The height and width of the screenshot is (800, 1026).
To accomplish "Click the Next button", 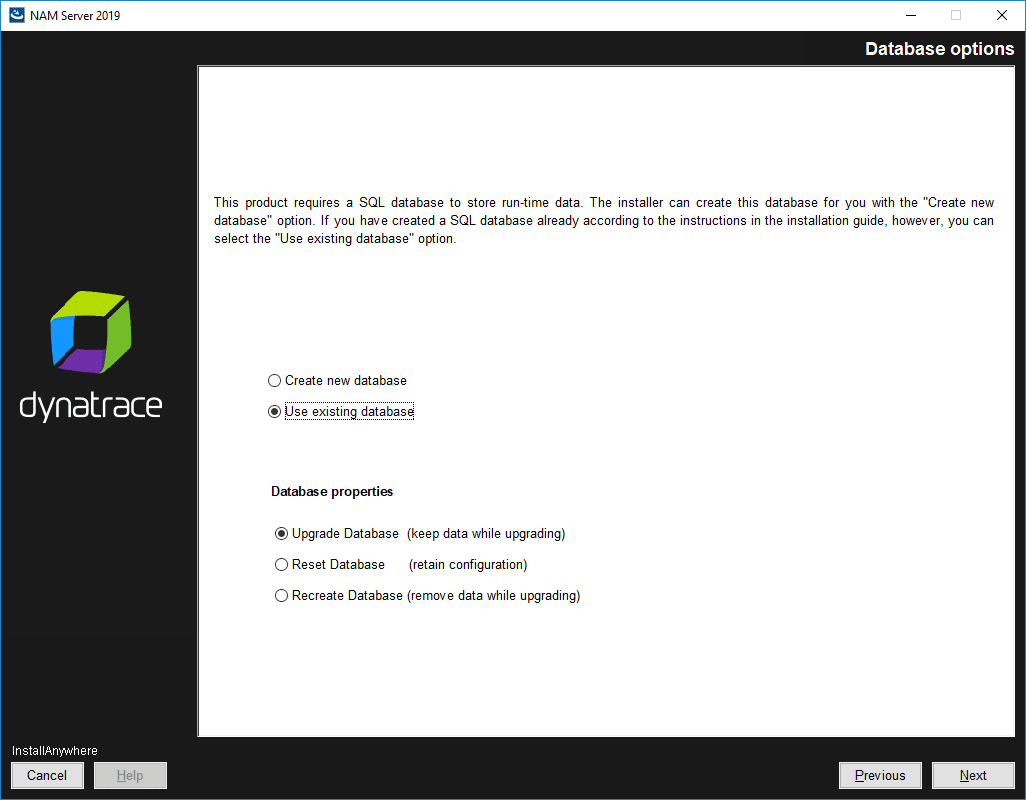I will pos(972,775).
